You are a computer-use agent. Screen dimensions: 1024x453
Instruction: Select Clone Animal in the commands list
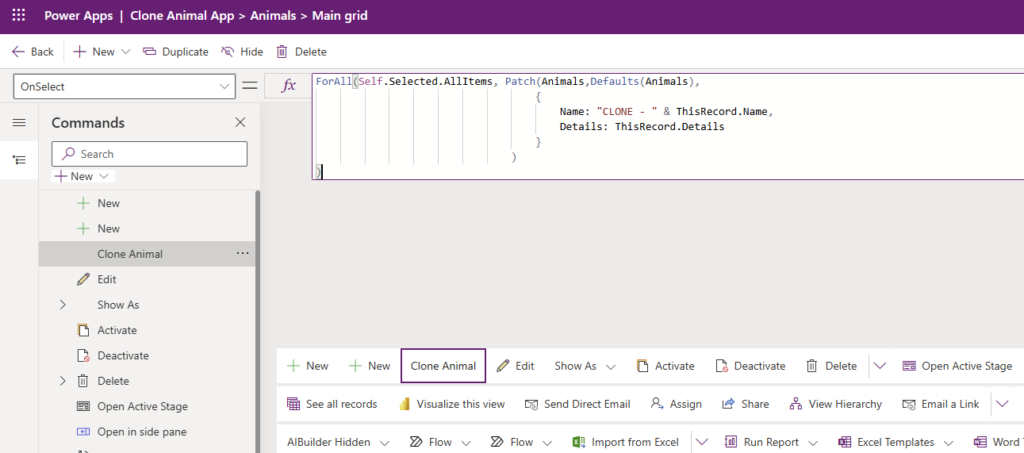tap(147, 254)
